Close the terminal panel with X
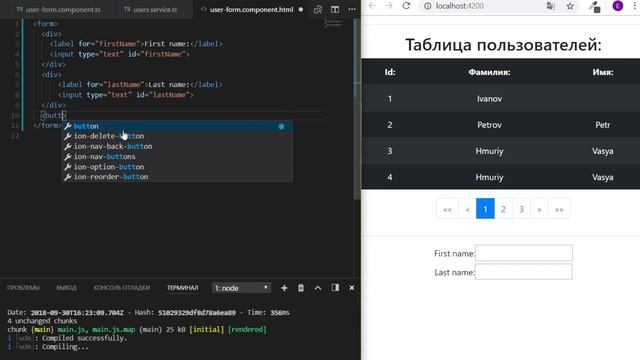This screenshot has height=360, width=640. tap(352, 288)
